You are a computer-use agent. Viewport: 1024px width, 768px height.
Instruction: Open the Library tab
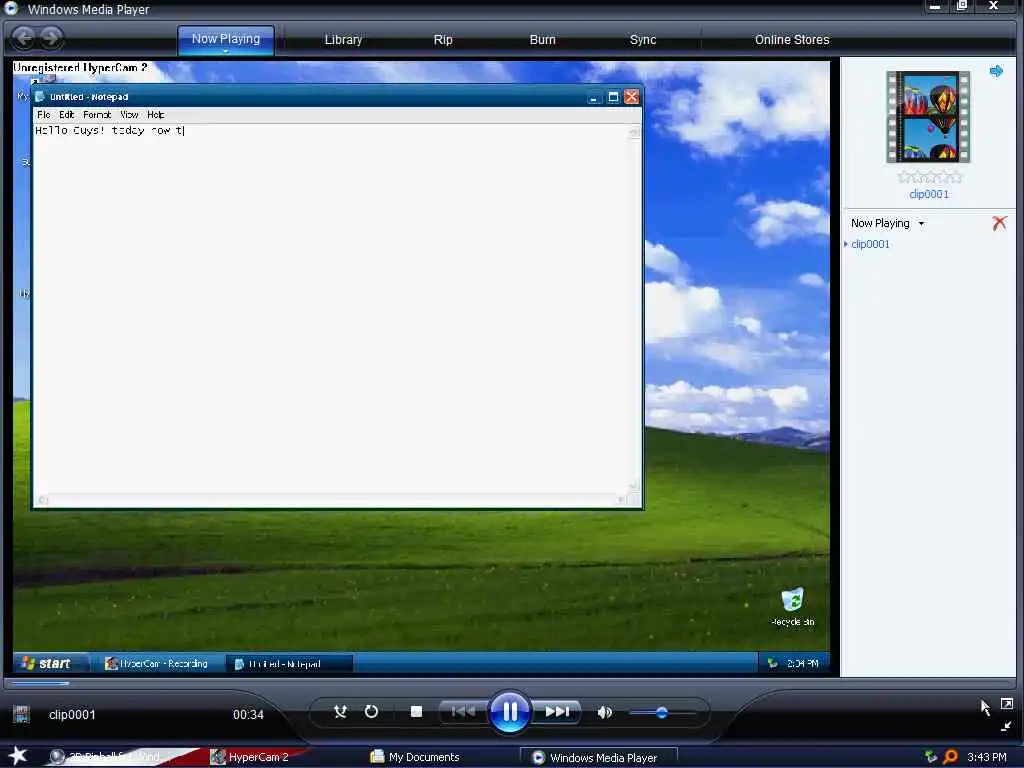[x=343, y=40]
